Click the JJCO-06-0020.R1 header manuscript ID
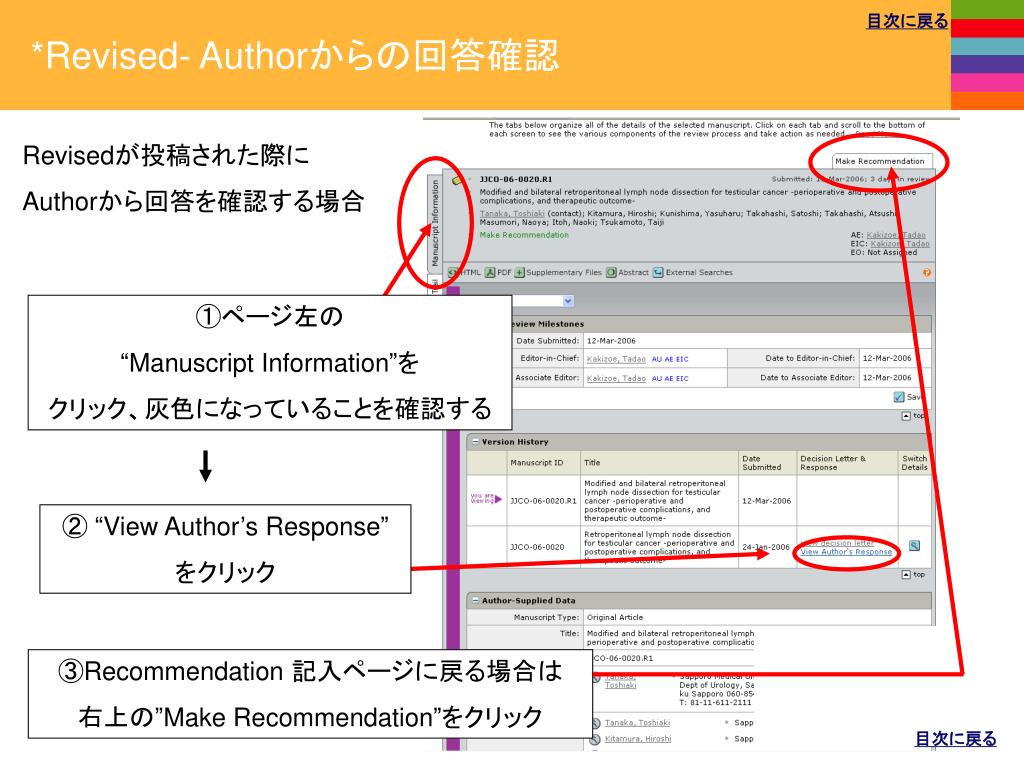This screenshot has width=1024, height=768. [516, 179]
